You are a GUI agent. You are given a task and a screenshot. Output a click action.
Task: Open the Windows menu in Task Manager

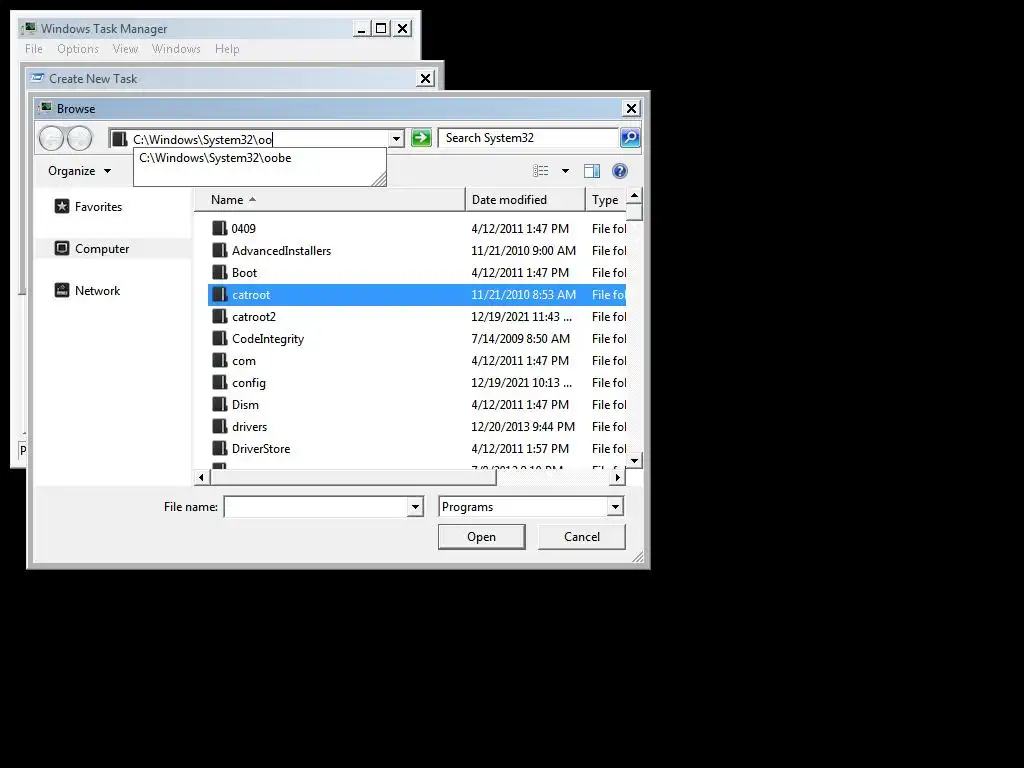click(176, 49)
